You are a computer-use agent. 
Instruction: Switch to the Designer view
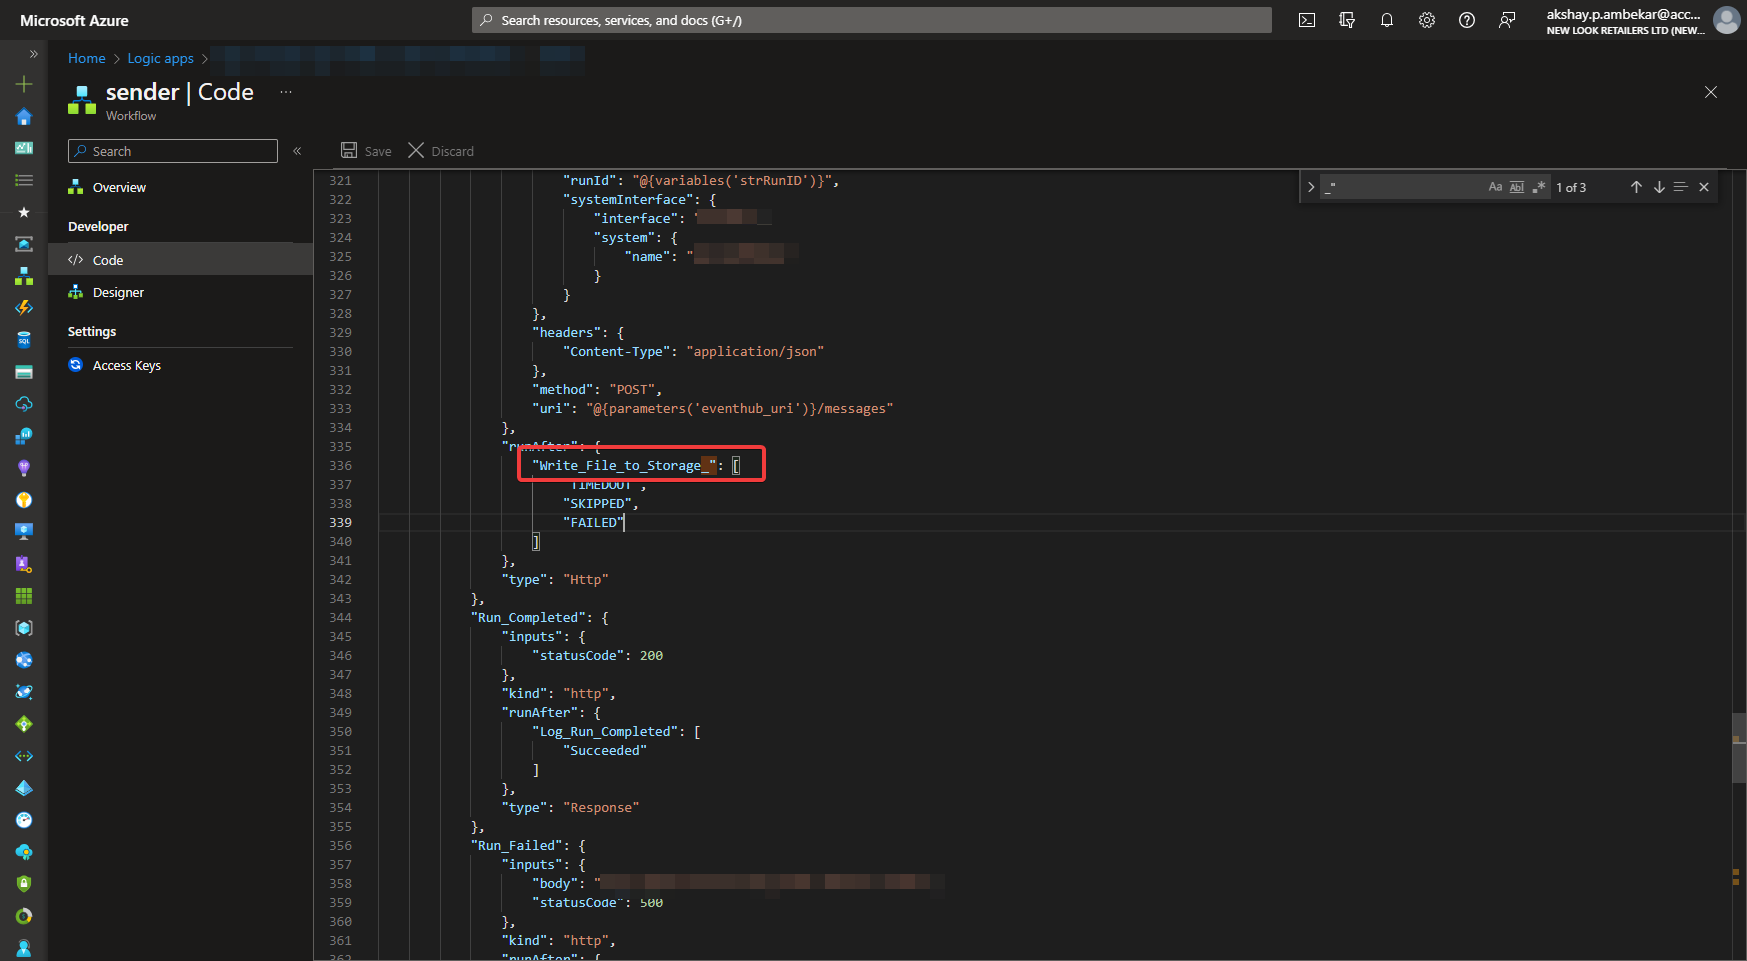pos(118,292)
